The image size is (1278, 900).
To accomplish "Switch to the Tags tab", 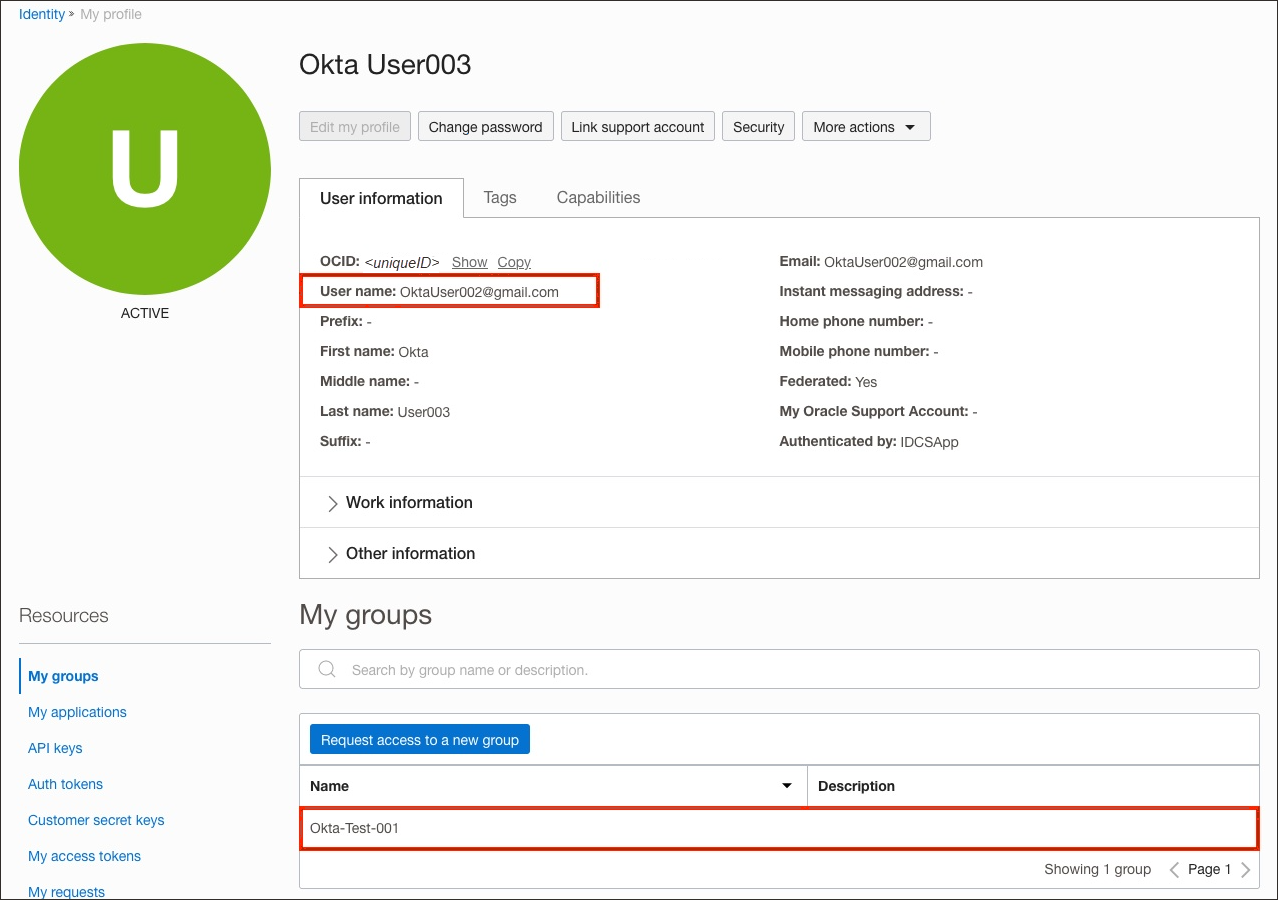I will pyautogui.click(x=500, y=197).
